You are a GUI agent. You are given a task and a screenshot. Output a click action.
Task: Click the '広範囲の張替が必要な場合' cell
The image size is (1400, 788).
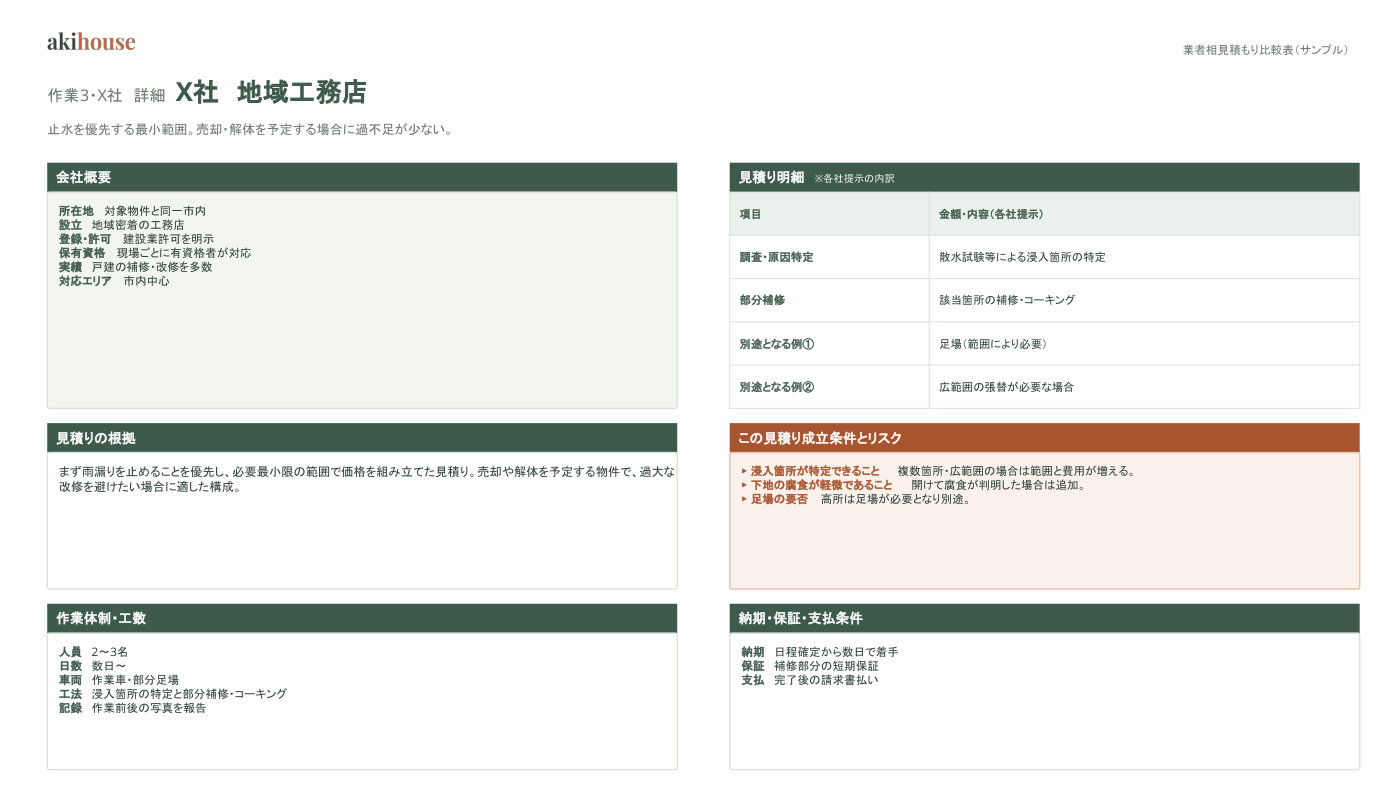coord(1144,387)
